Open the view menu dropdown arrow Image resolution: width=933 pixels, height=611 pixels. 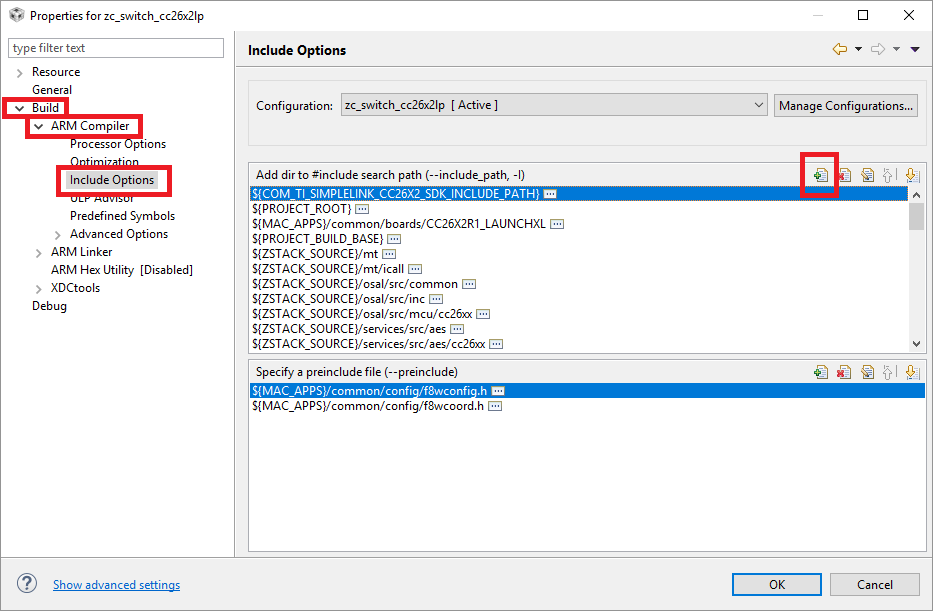click(915, 49)
